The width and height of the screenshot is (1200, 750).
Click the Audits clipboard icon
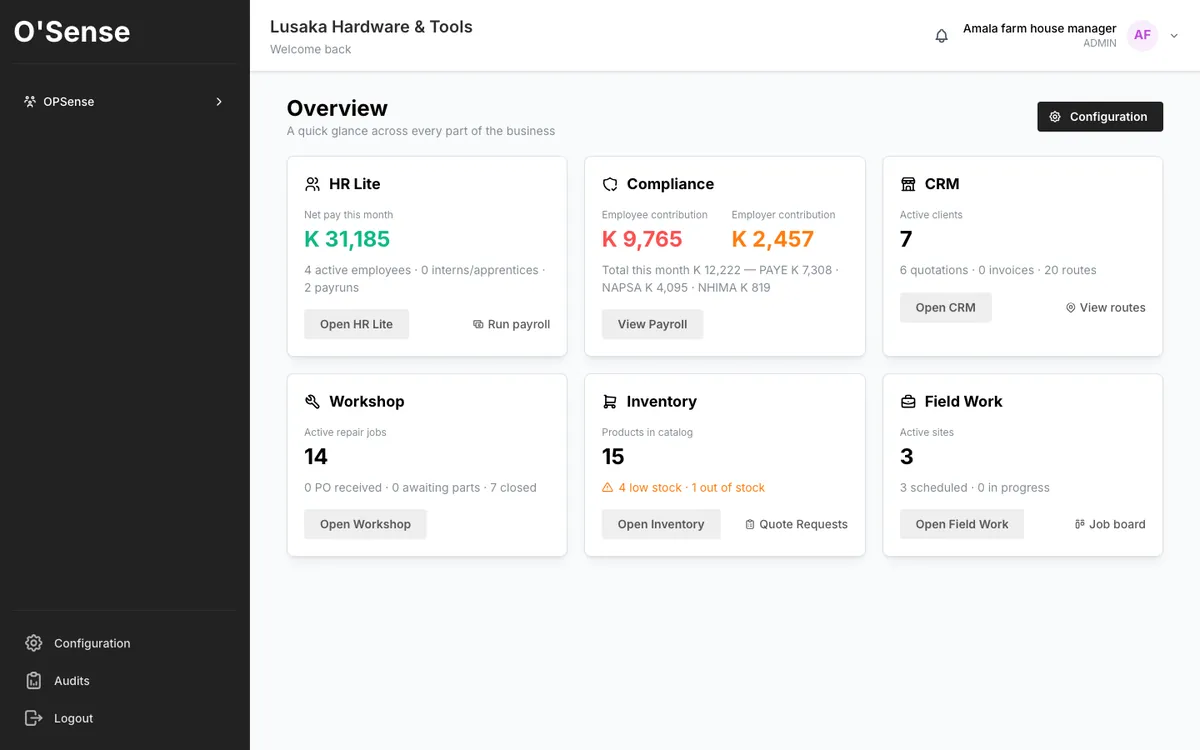coord(34,680)
